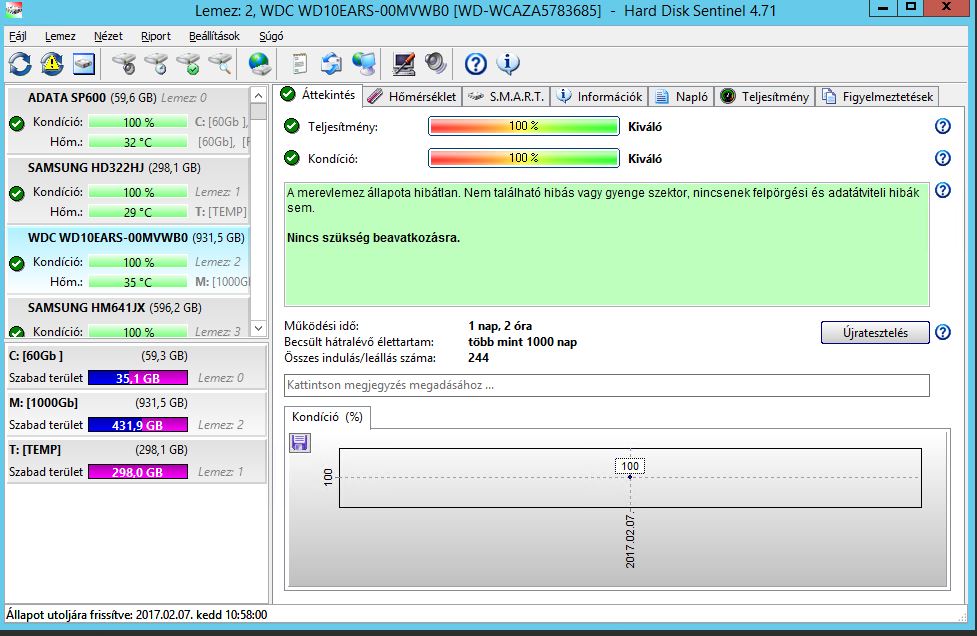Click the Teljesítmény 100 % gradient bar
The height and width of the screenshot is (636, 977).
coord(523,126)
